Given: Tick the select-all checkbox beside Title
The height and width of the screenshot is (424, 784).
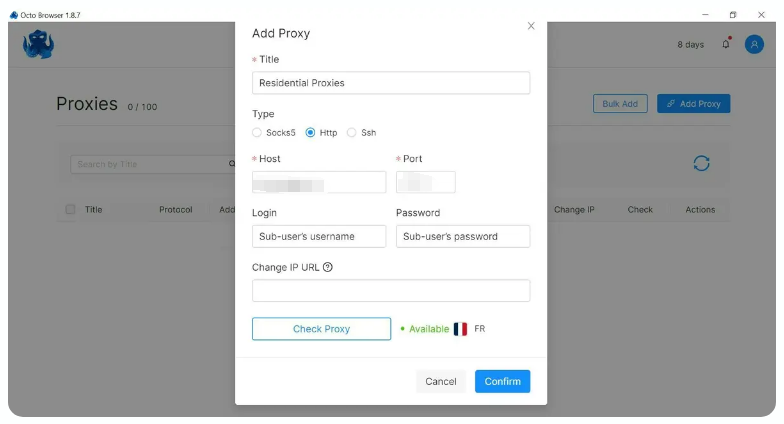Looking at the screenshot, I should pos(70,210).
